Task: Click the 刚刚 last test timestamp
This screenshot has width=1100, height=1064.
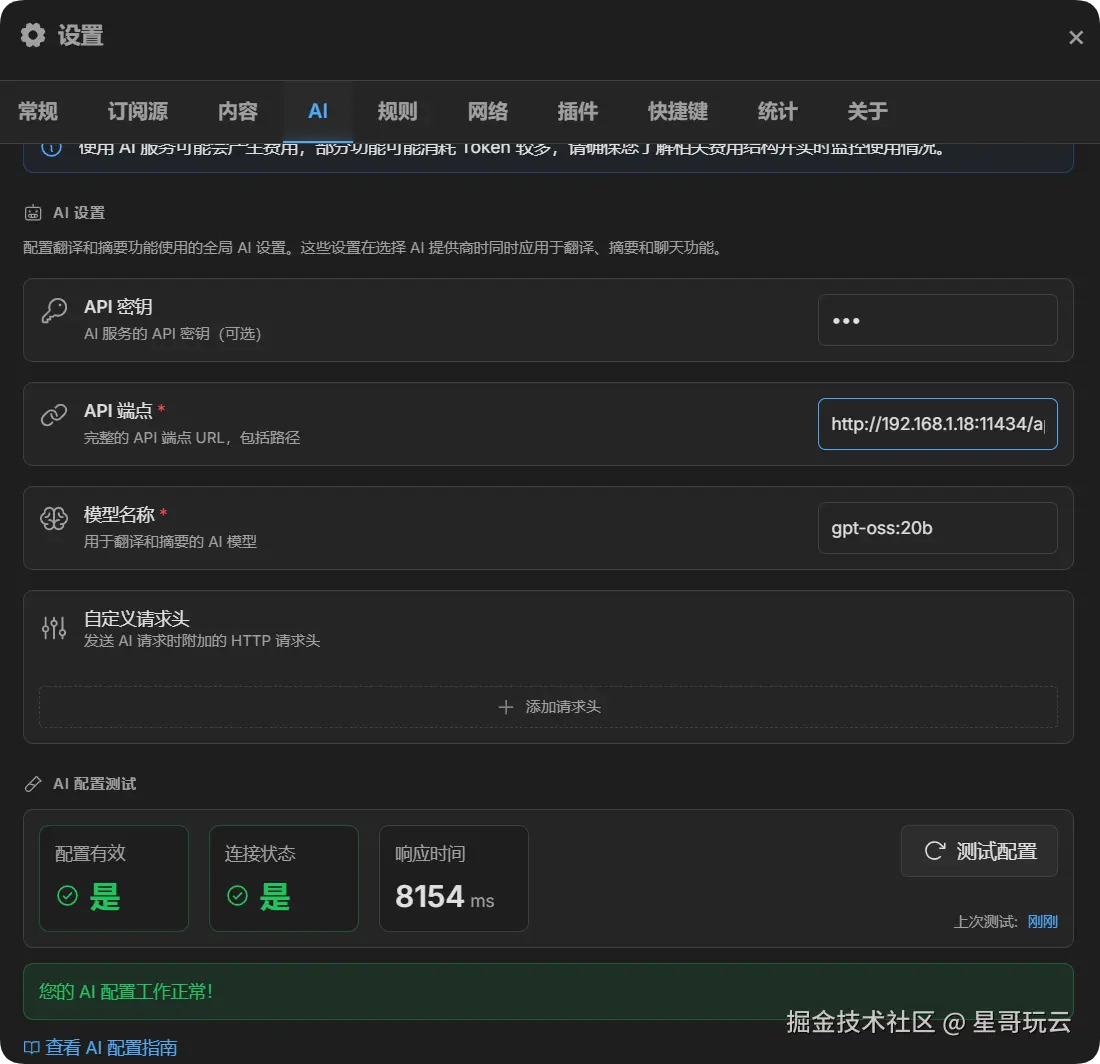Action: click(x=1042, y=922)
